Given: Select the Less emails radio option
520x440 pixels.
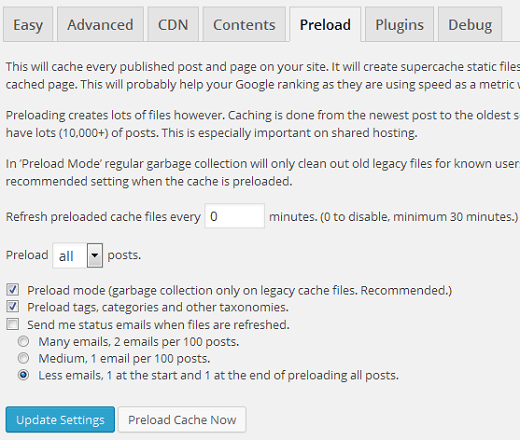Looking at the screenshot, I should tap(23, 375).
